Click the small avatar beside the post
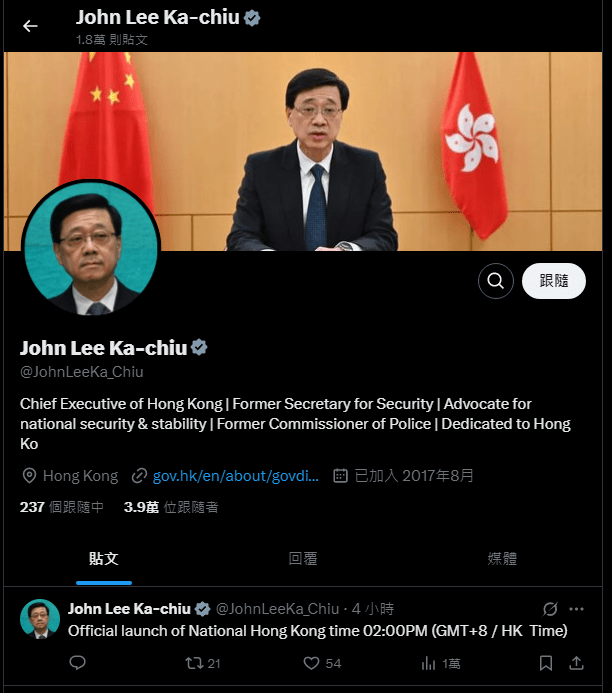This screenshot has height=693, width=612. 40,619
